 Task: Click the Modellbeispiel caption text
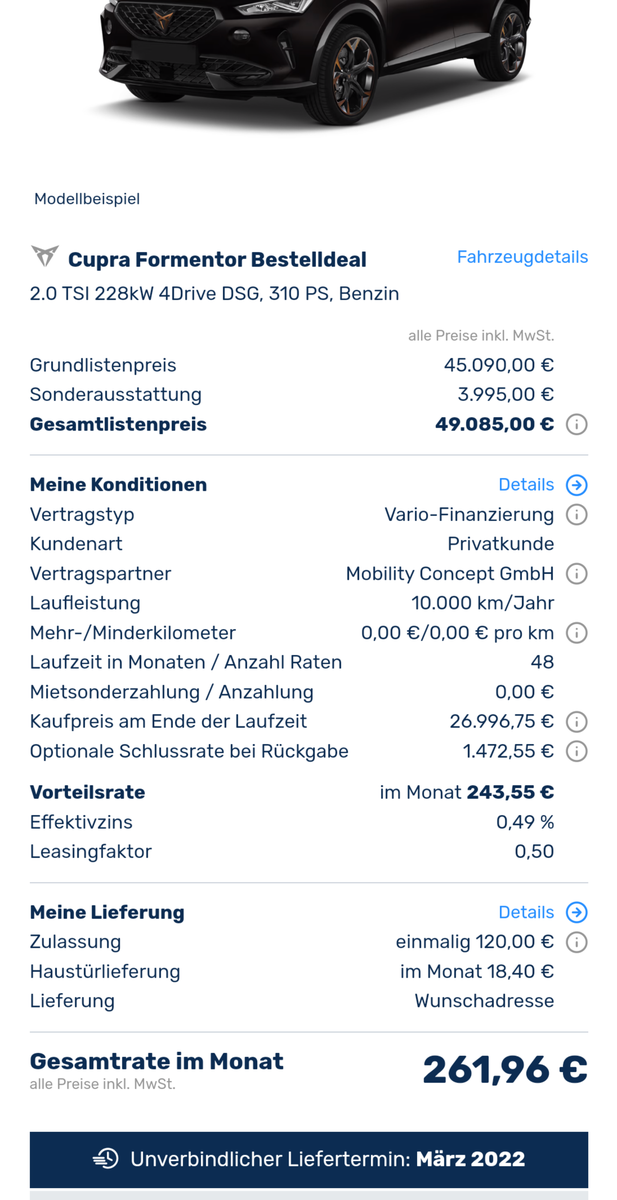[x=87, y=199]
